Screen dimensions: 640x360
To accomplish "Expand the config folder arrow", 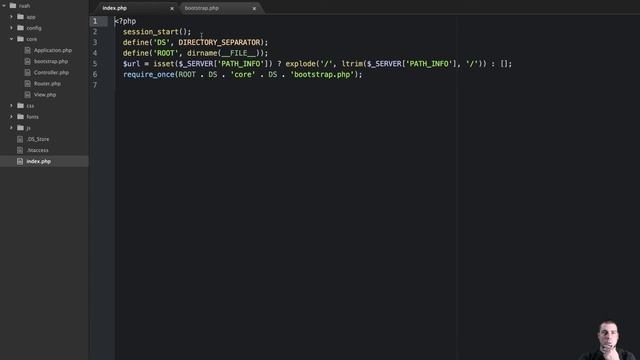I will click(x=11, y=28).
